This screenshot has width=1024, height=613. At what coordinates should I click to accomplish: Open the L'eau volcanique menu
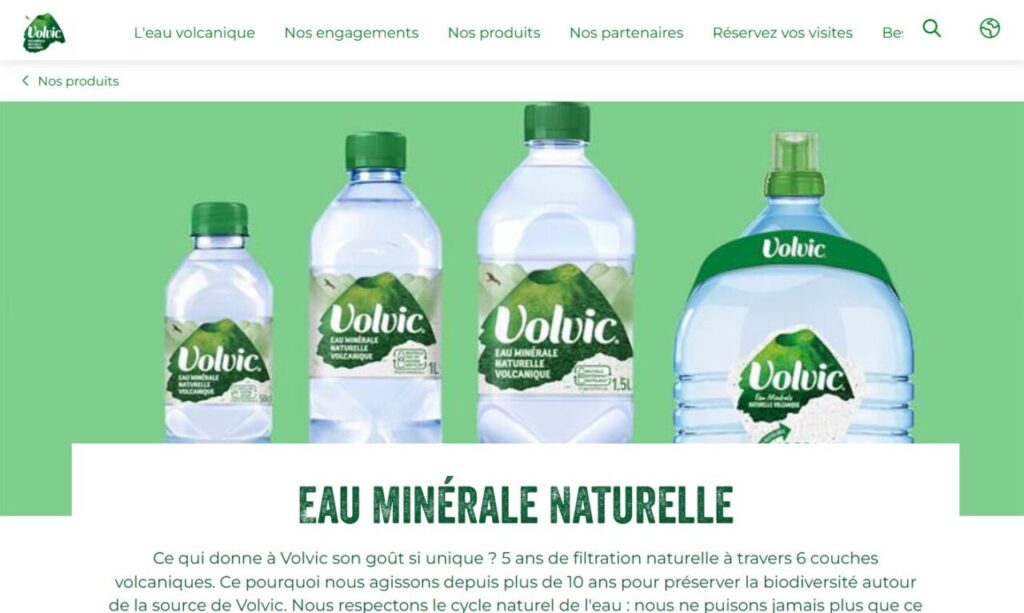tap(194, 33)
